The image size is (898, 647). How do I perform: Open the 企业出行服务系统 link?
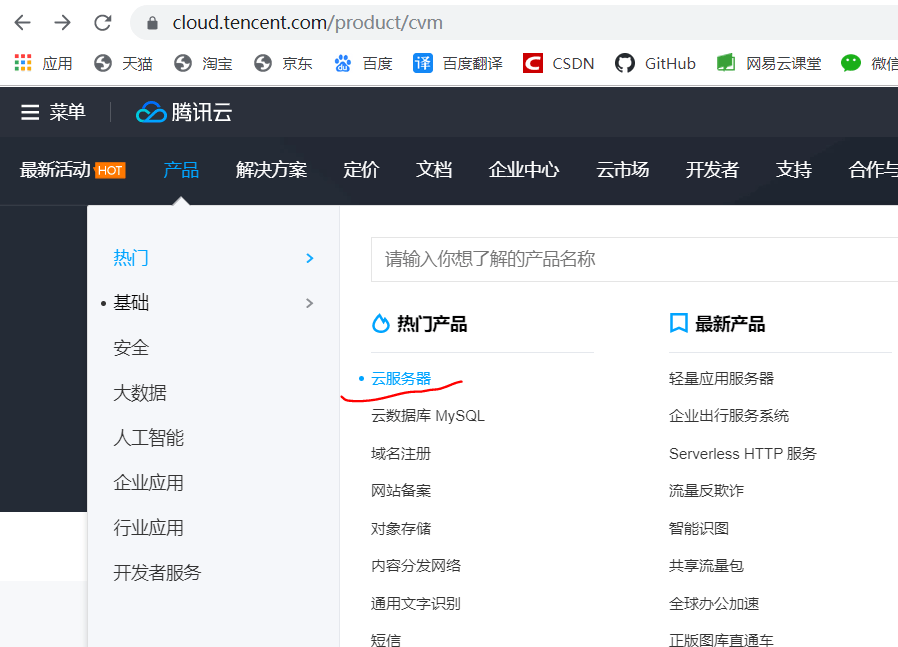point(728,416)
